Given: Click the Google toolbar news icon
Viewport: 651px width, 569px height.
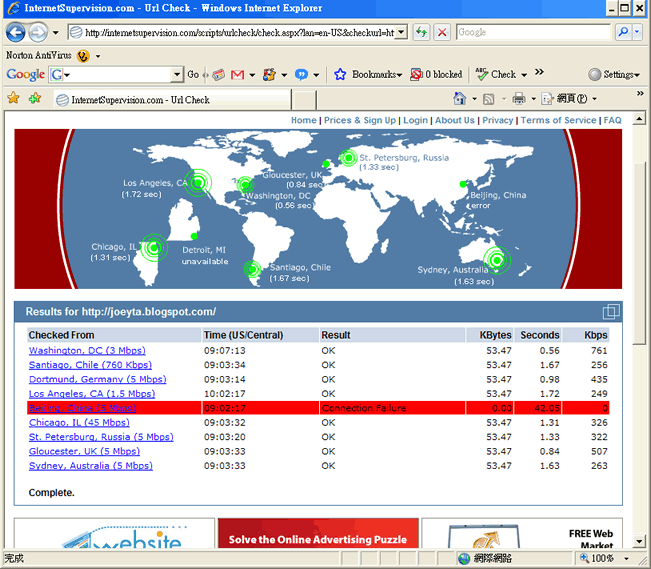Looking at the screenshot, I should [218, 75].
